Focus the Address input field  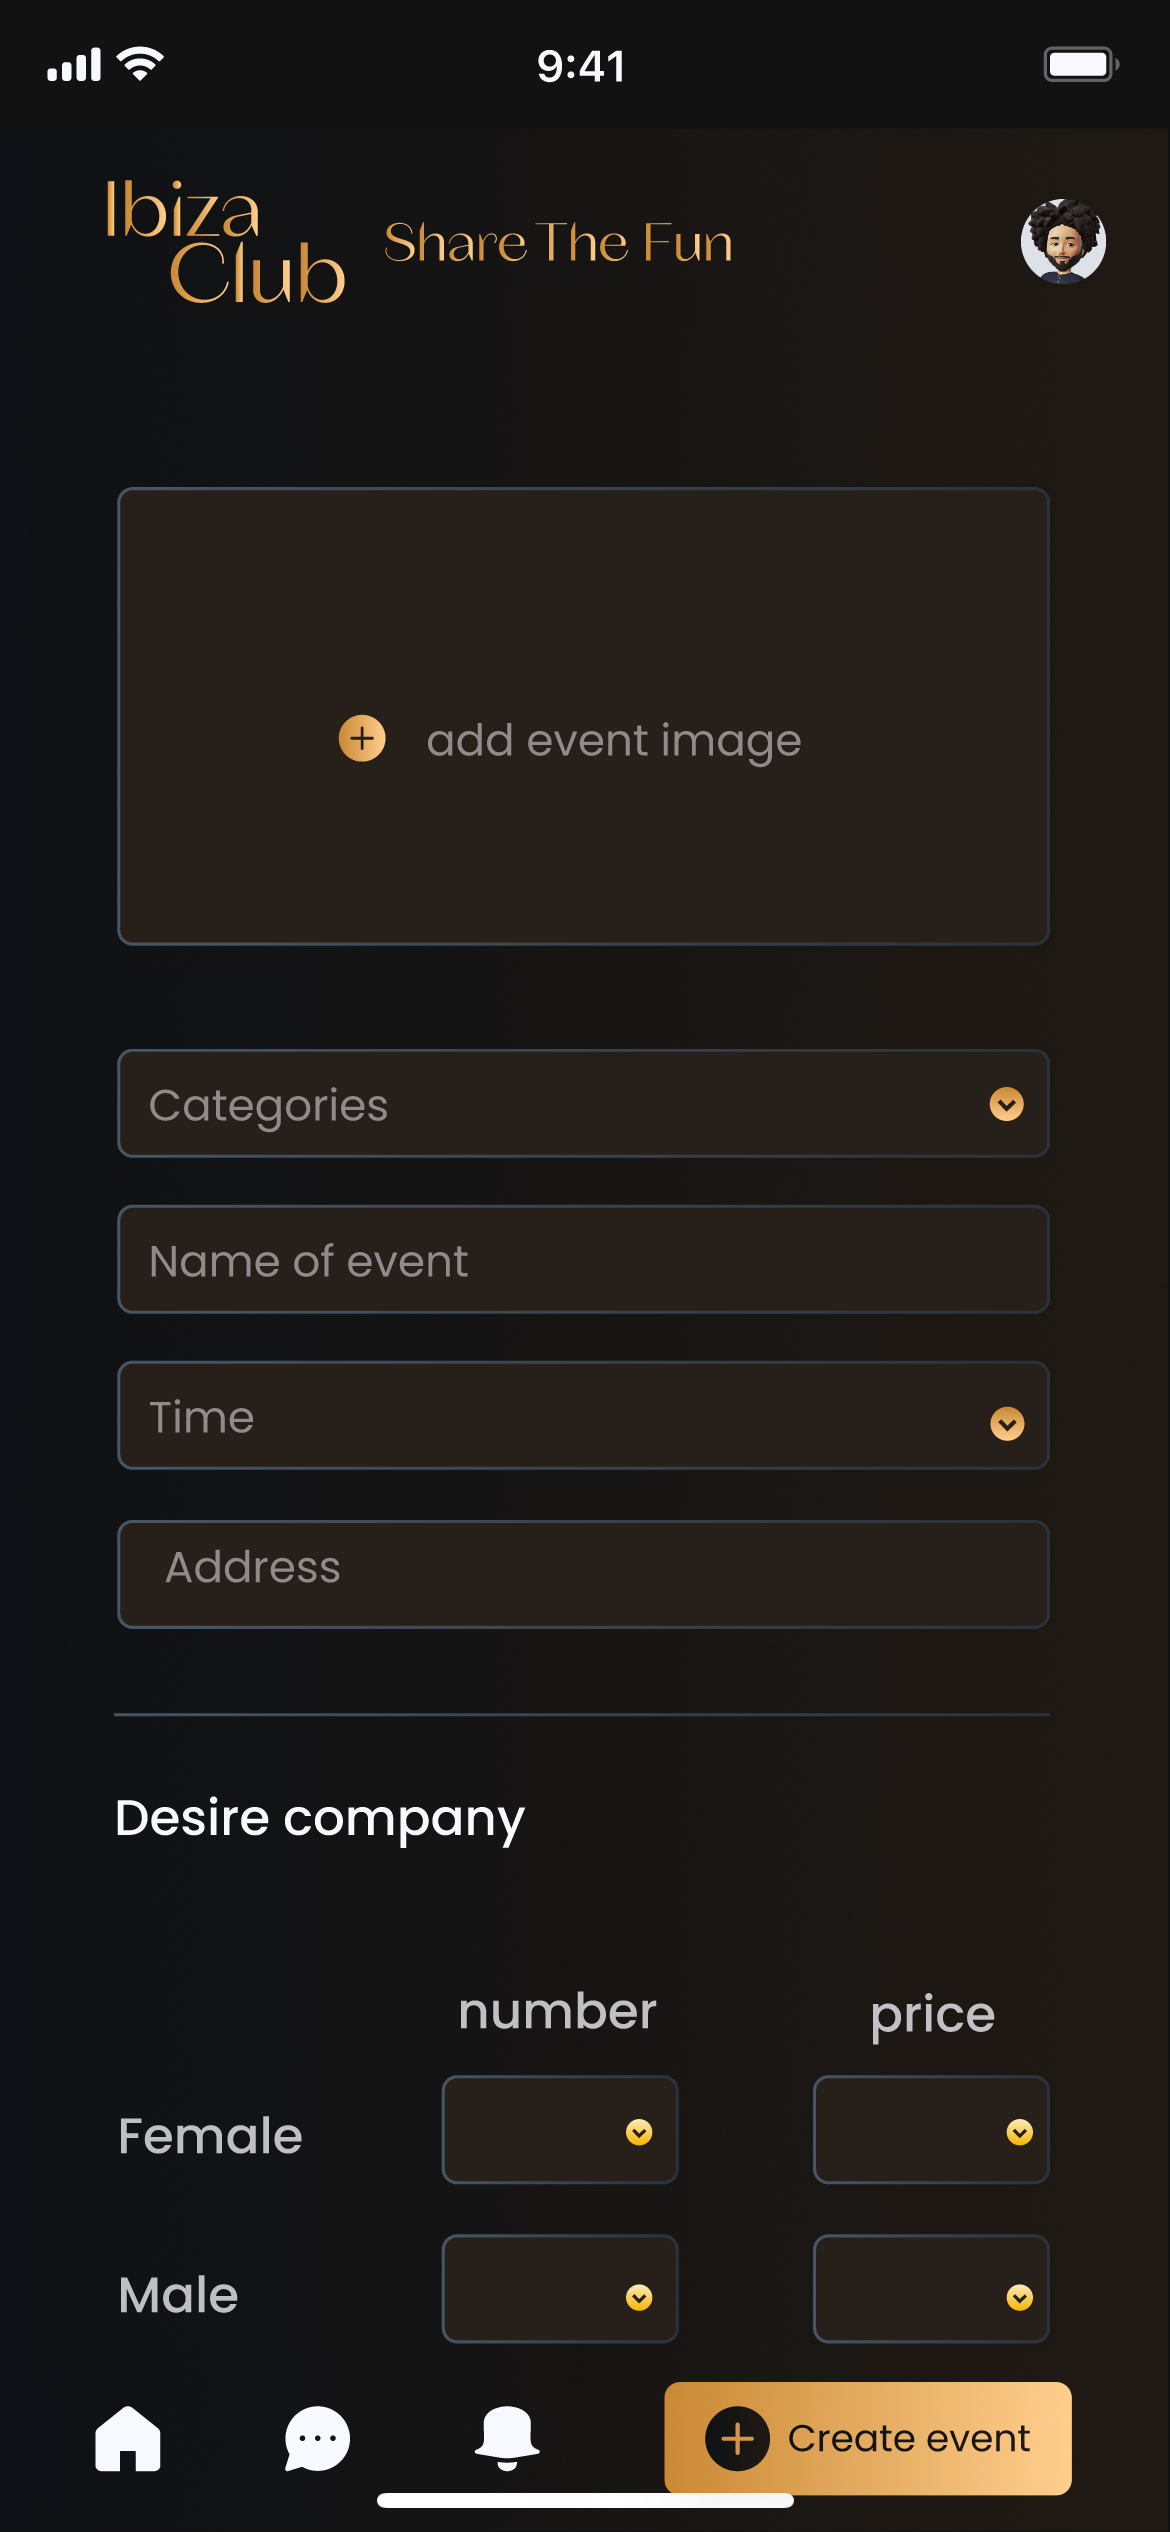[x=583, y=1575]
